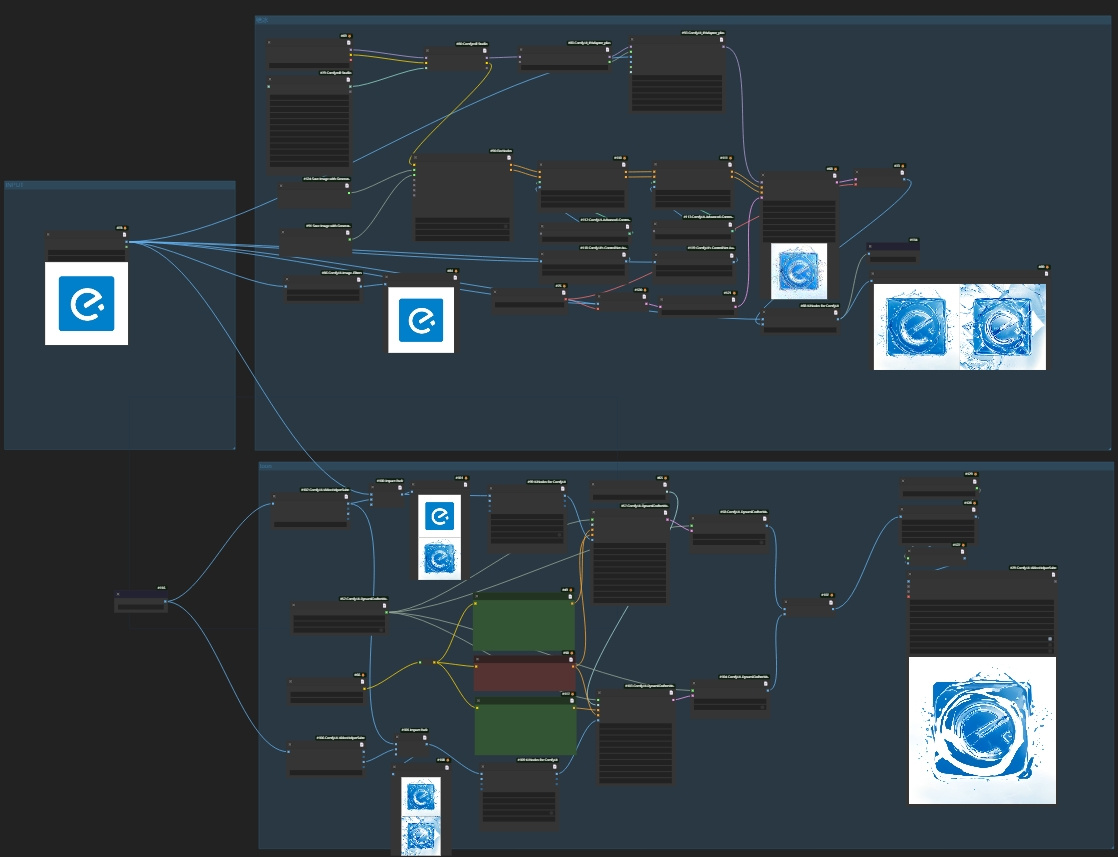The image size is (1118, 857).
Task: Click value field of purple node left of bottom group
Action: [140, 606]
